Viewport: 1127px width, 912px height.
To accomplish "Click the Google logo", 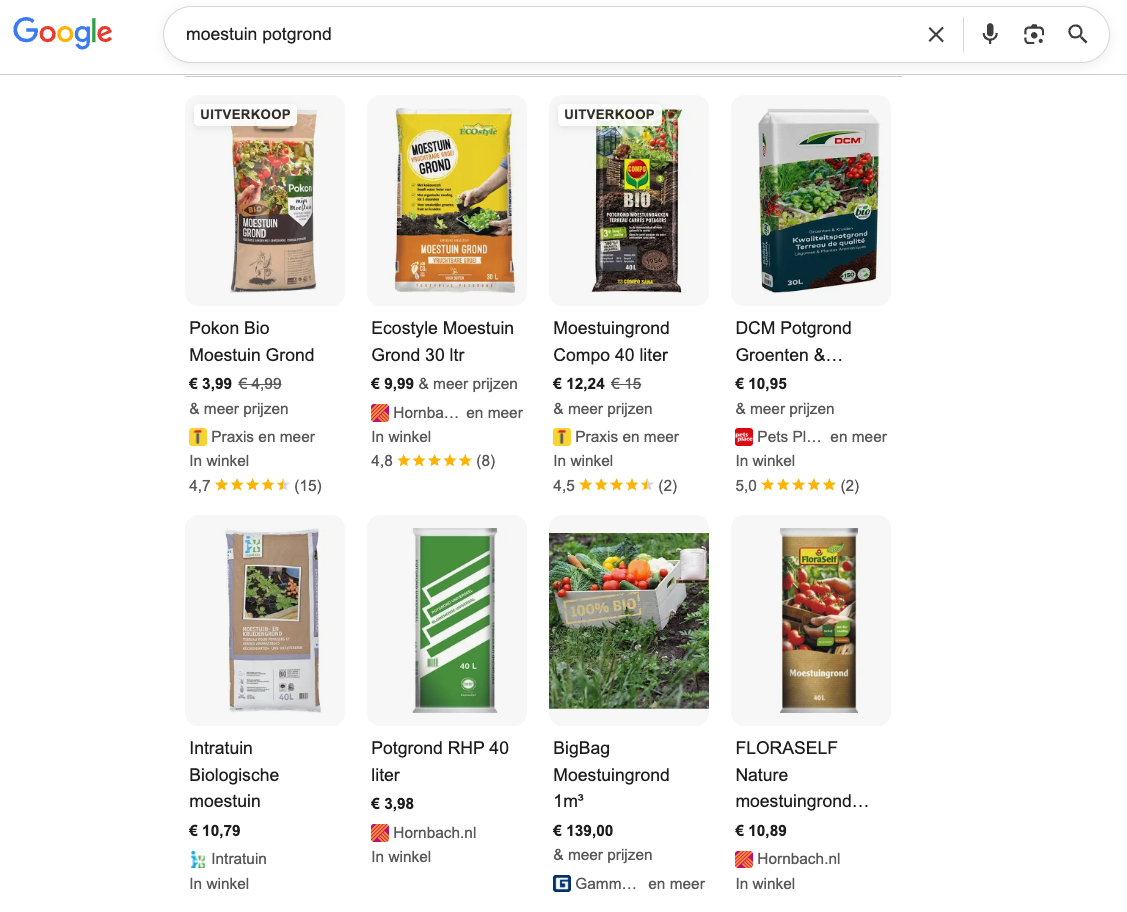I will (x=62, y=33).
